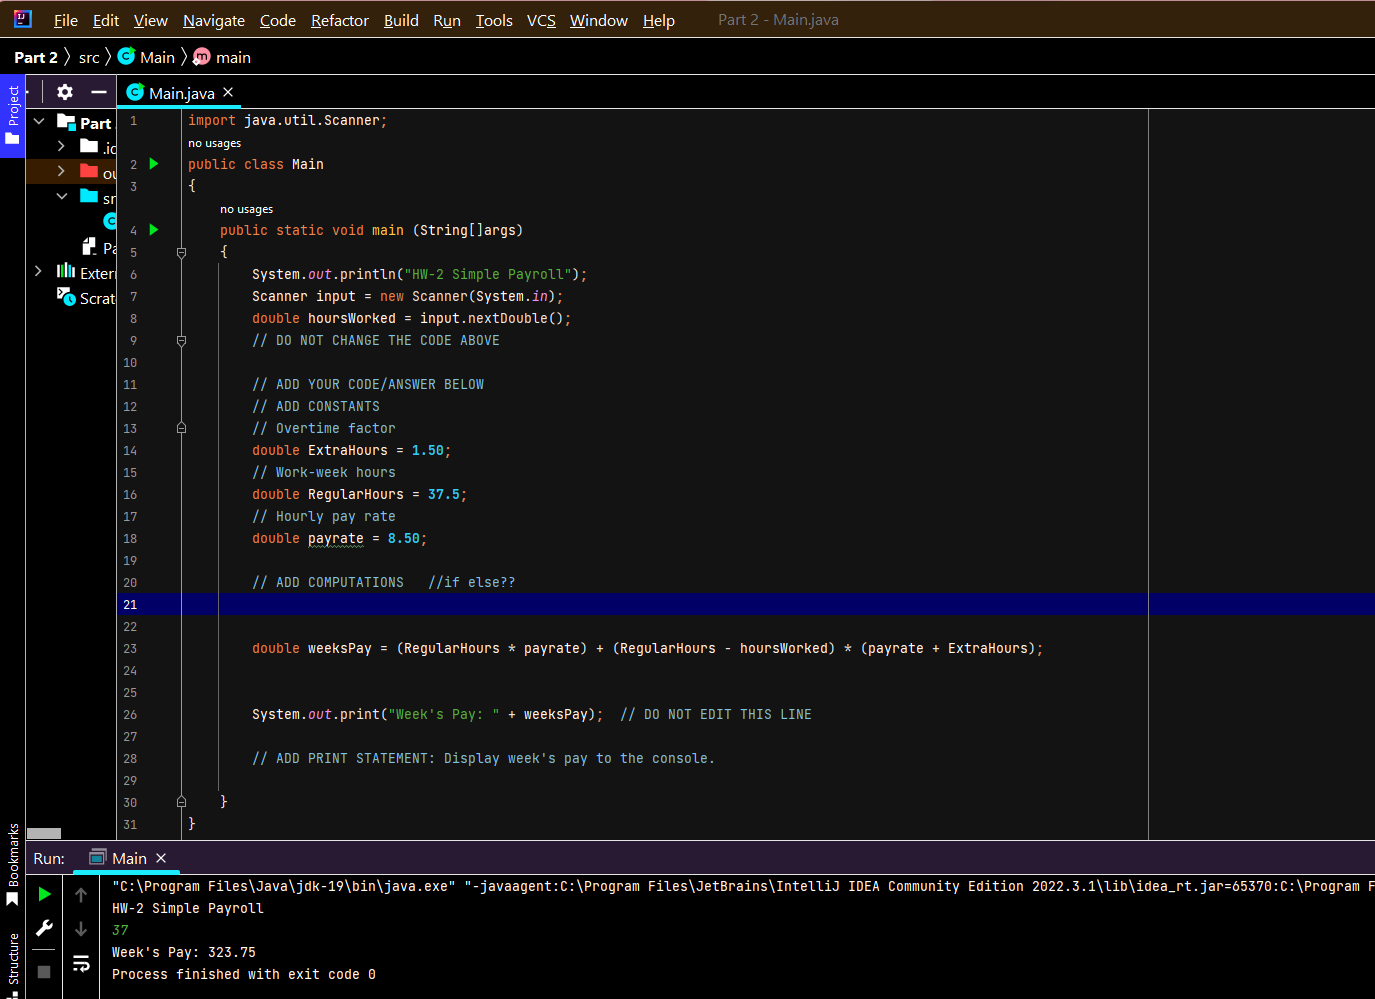Run the Main class from gutter arrow on line 2

pos(154,163)
